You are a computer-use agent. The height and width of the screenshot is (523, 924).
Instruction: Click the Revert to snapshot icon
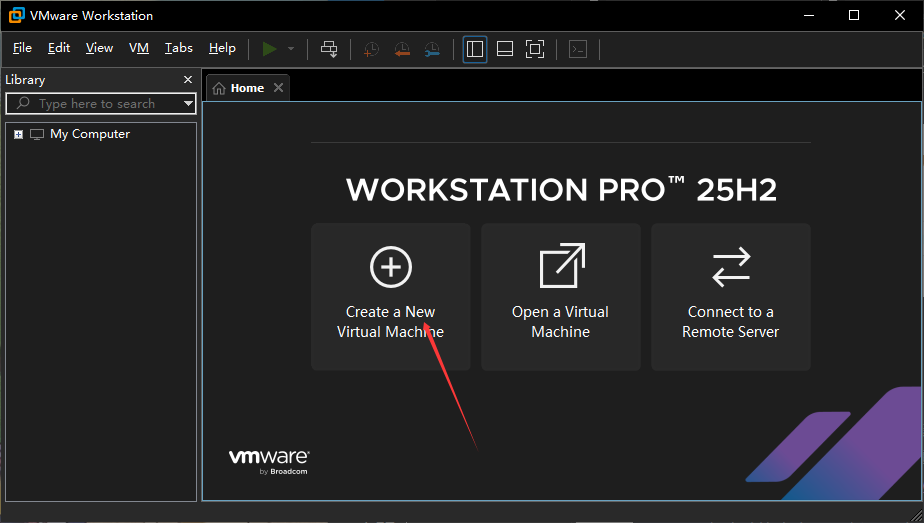(402, 49)
